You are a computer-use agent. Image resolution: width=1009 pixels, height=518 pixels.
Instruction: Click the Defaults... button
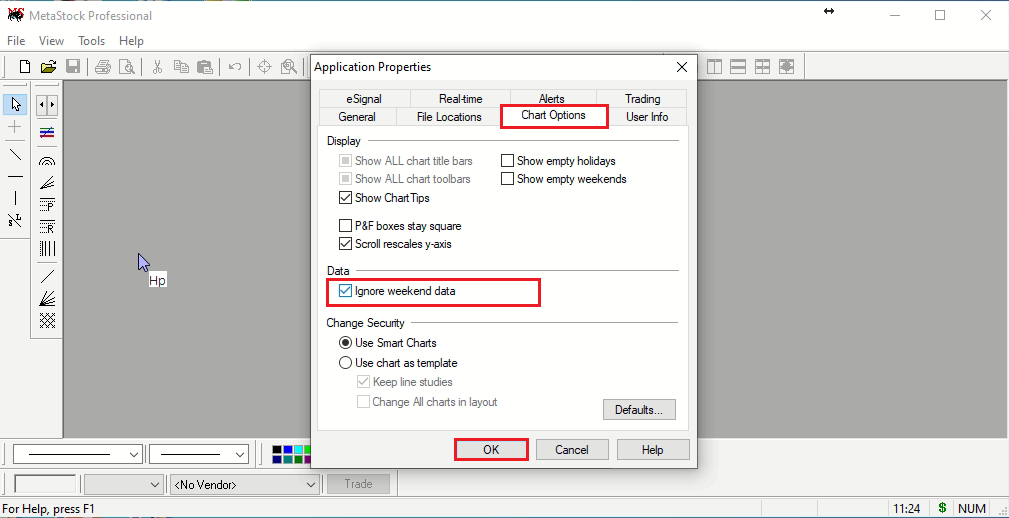coord(639,410)
